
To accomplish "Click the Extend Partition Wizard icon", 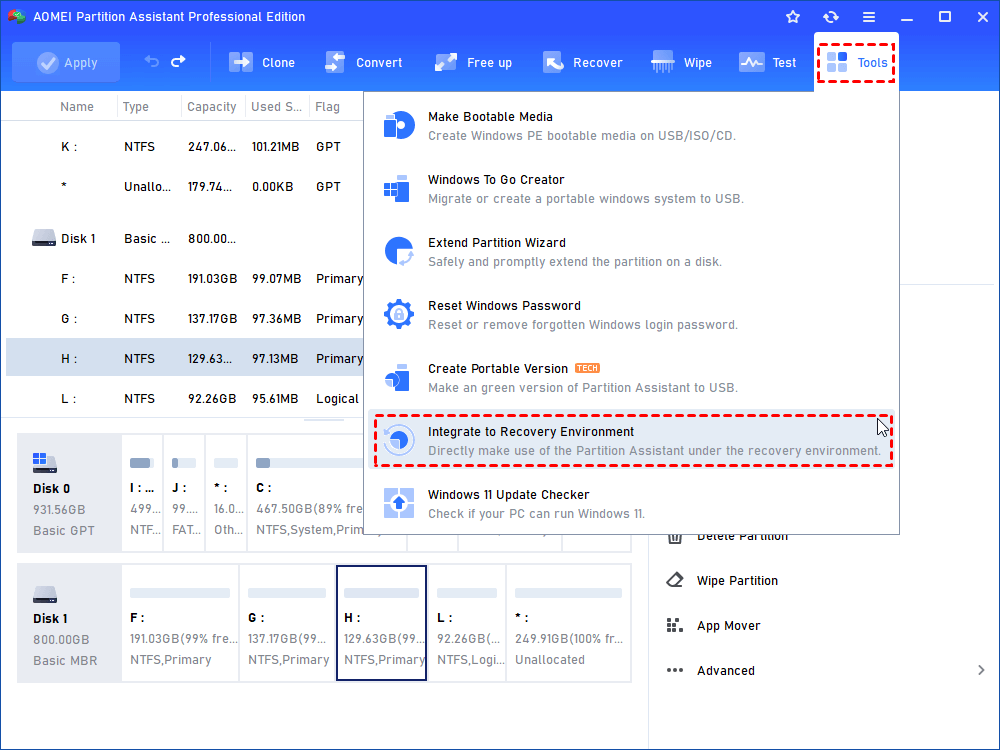I will tap(399, 251).
